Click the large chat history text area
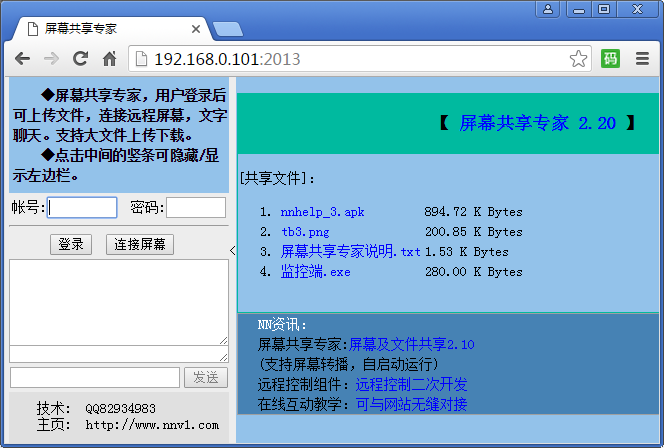Image resolution: width=664 pixels, height=448 pixels. [x=119, y=302]
